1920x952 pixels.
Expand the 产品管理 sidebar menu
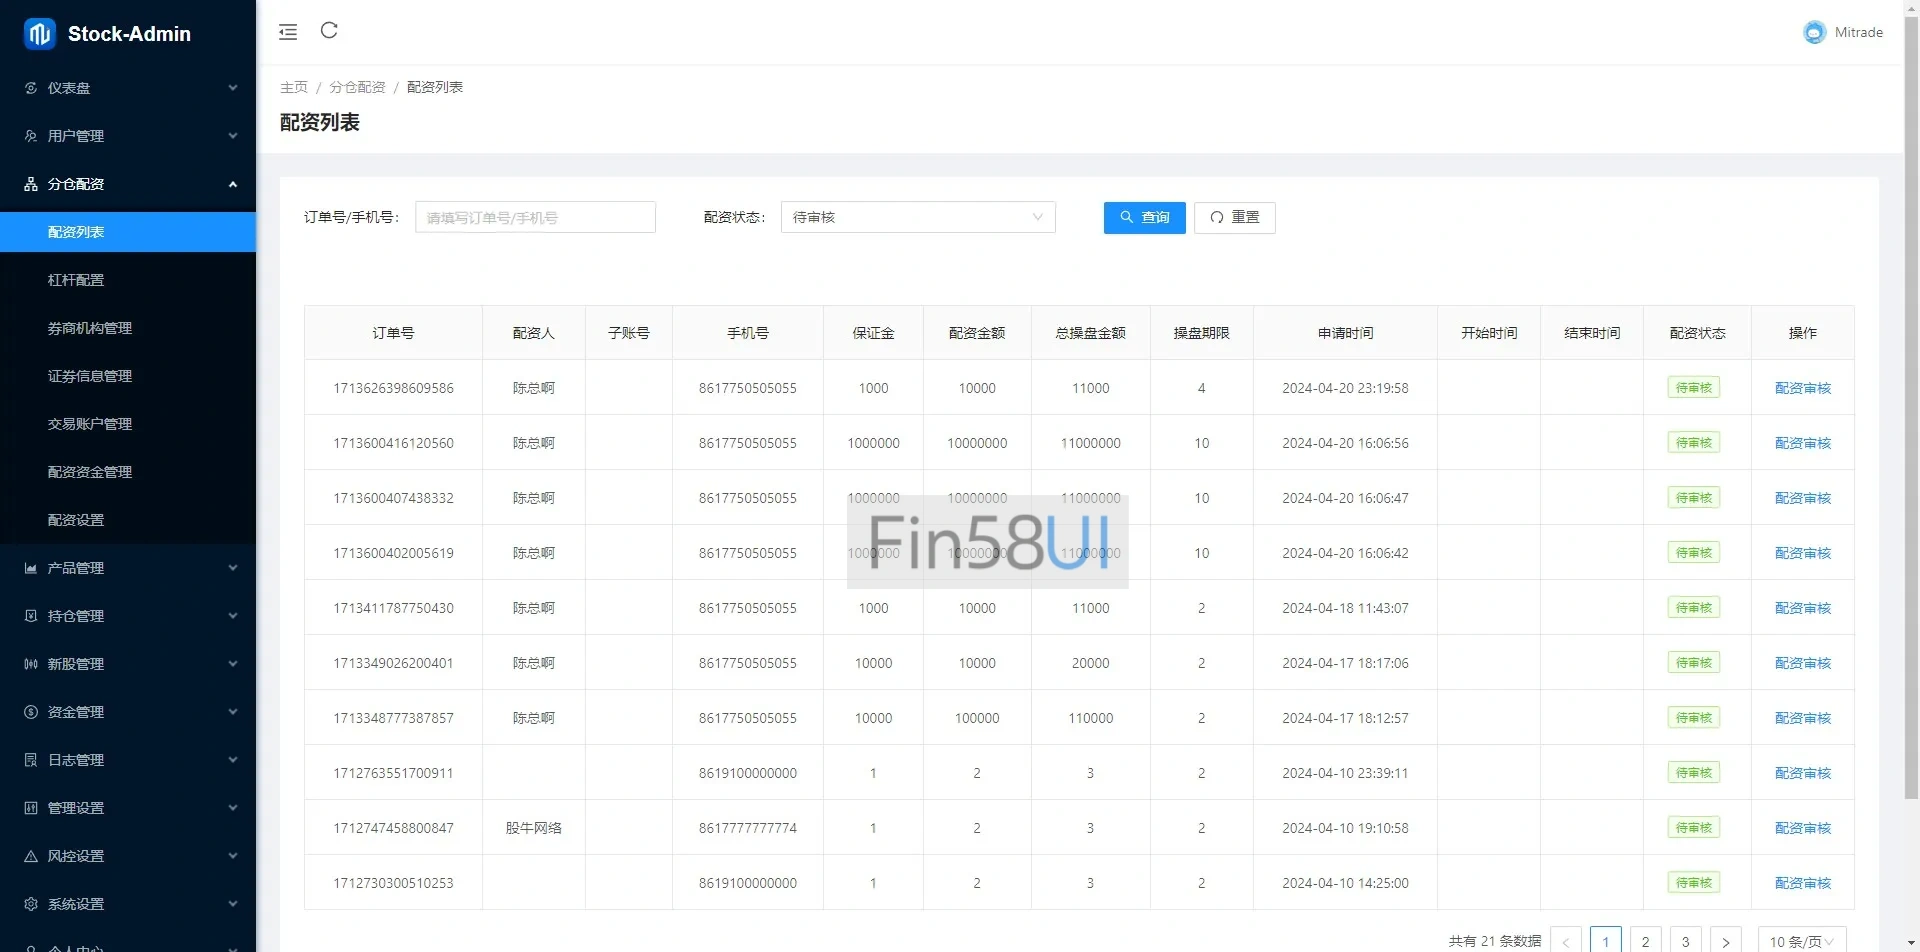pos(128,568)
